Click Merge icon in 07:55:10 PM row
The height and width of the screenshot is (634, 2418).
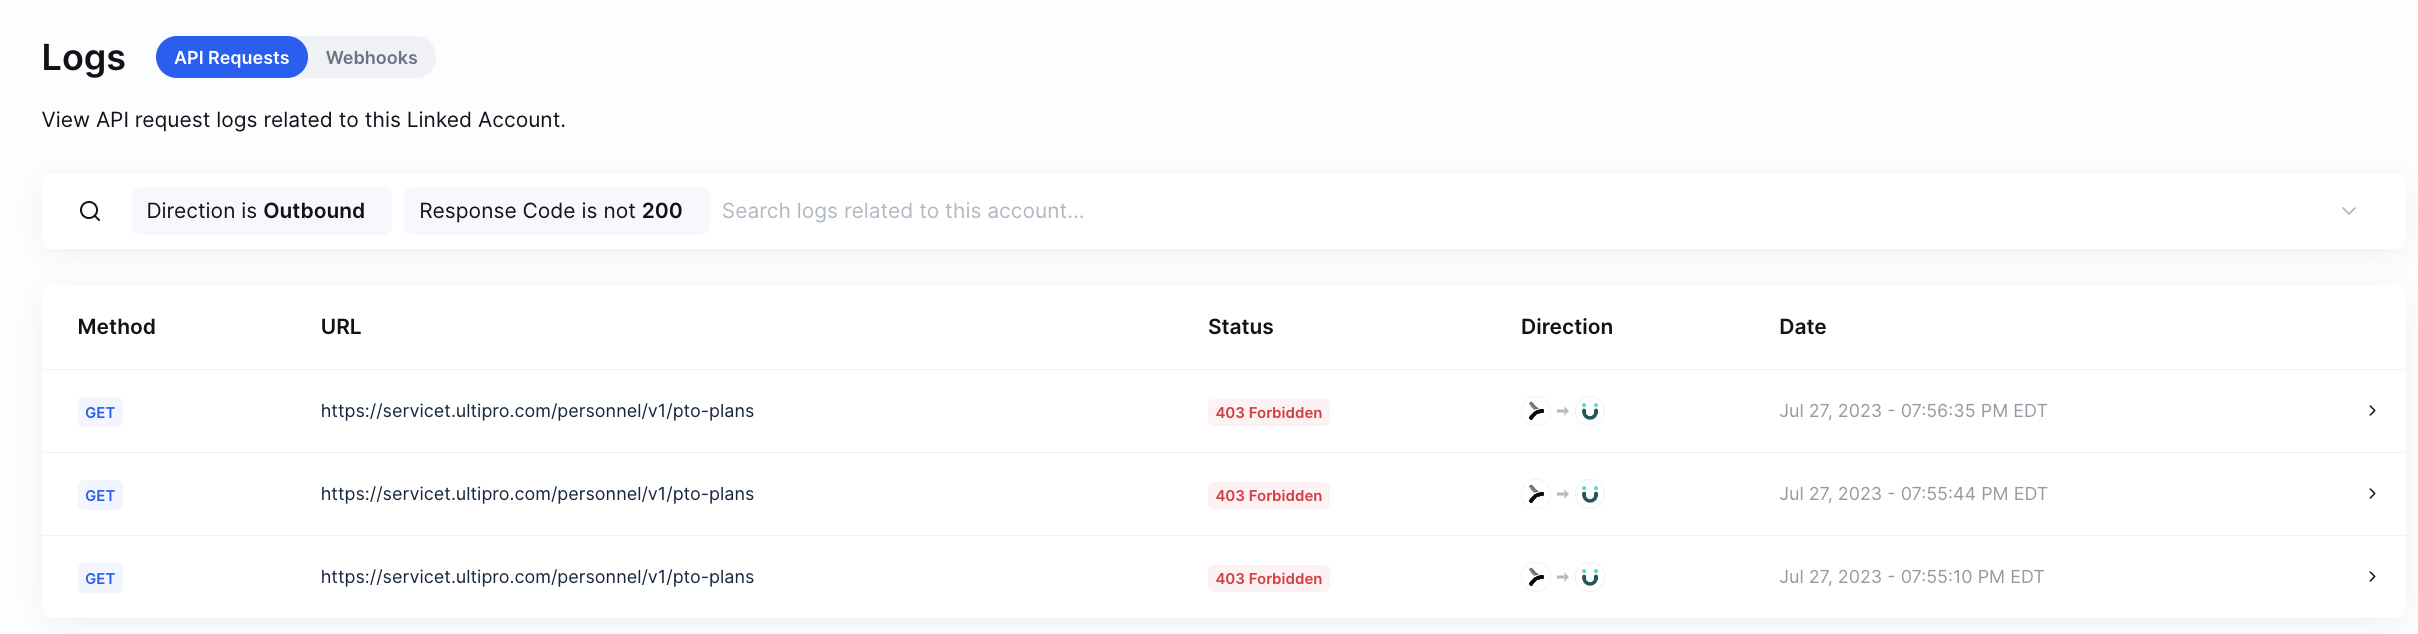click(1535, 577)
